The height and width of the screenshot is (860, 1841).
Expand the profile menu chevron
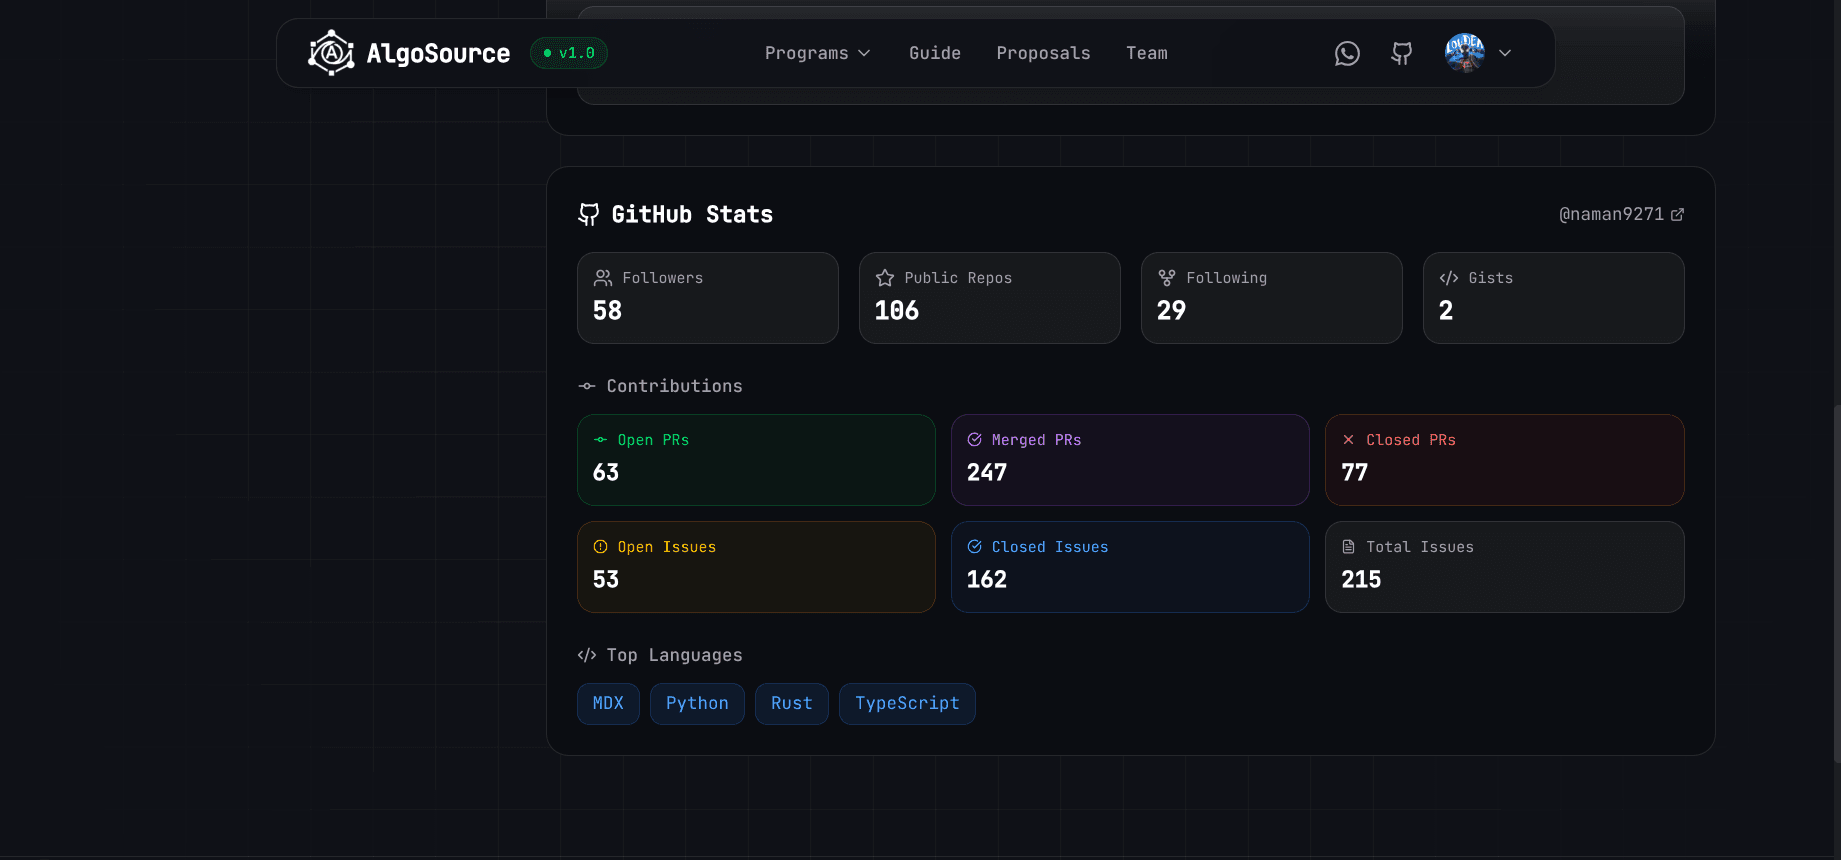(1505, 53)
